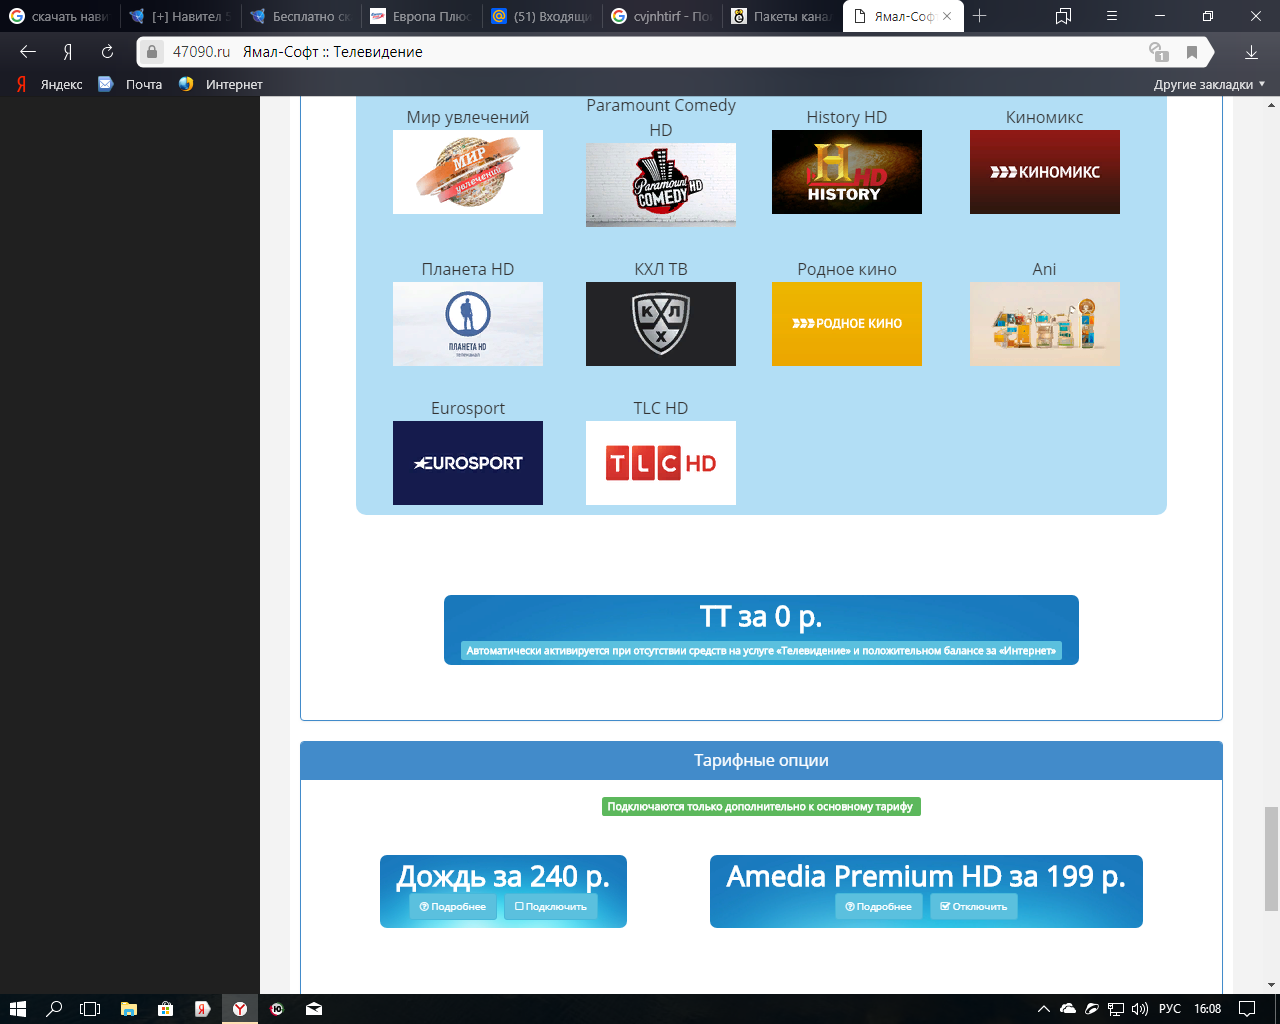Switch to the [+] Навител tab
The width and height of the screenshot is (1280, 1024).
point(180,16)
